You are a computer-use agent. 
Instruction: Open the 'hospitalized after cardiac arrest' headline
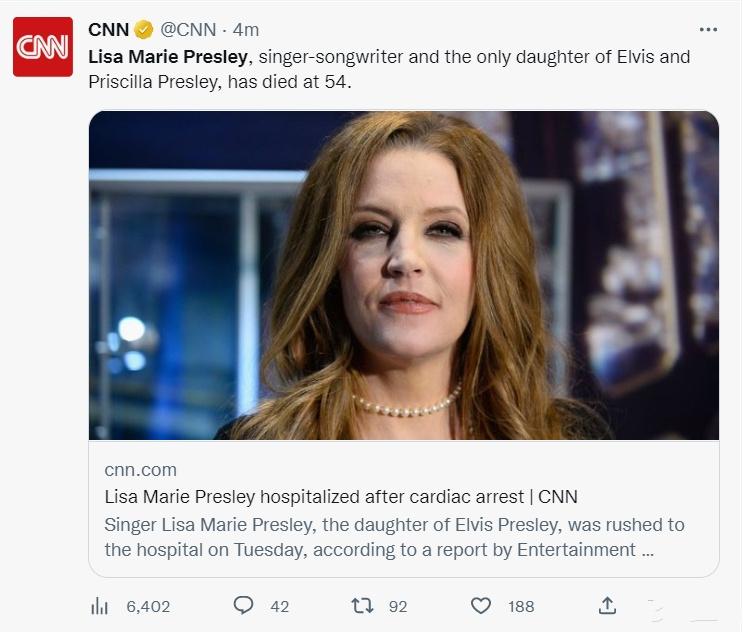340,497
